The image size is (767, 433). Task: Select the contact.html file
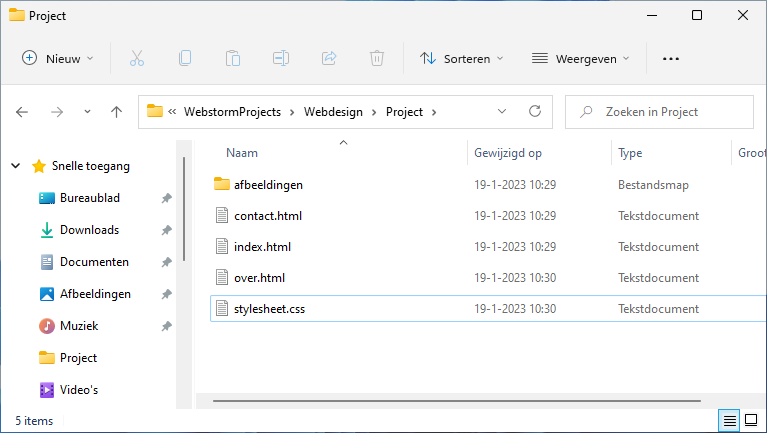(268, 216)
